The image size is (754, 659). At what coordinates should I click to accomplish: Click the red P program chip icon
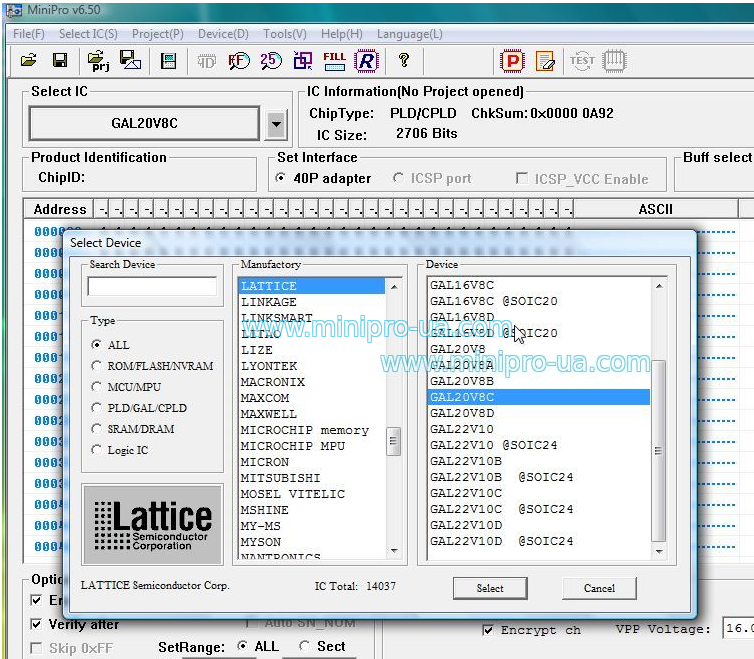point(513,61)
